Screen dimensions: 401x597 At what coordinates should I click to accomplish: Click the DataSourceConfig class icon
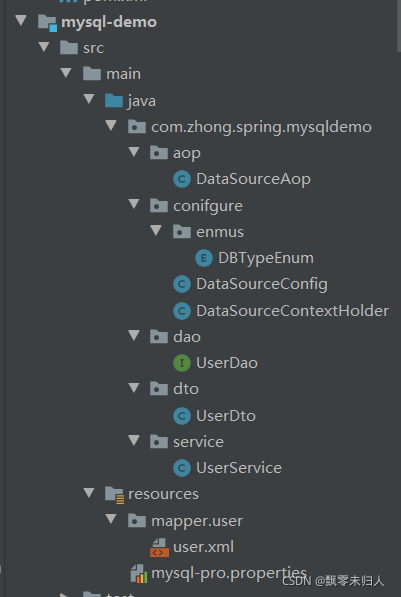(182, 284)
